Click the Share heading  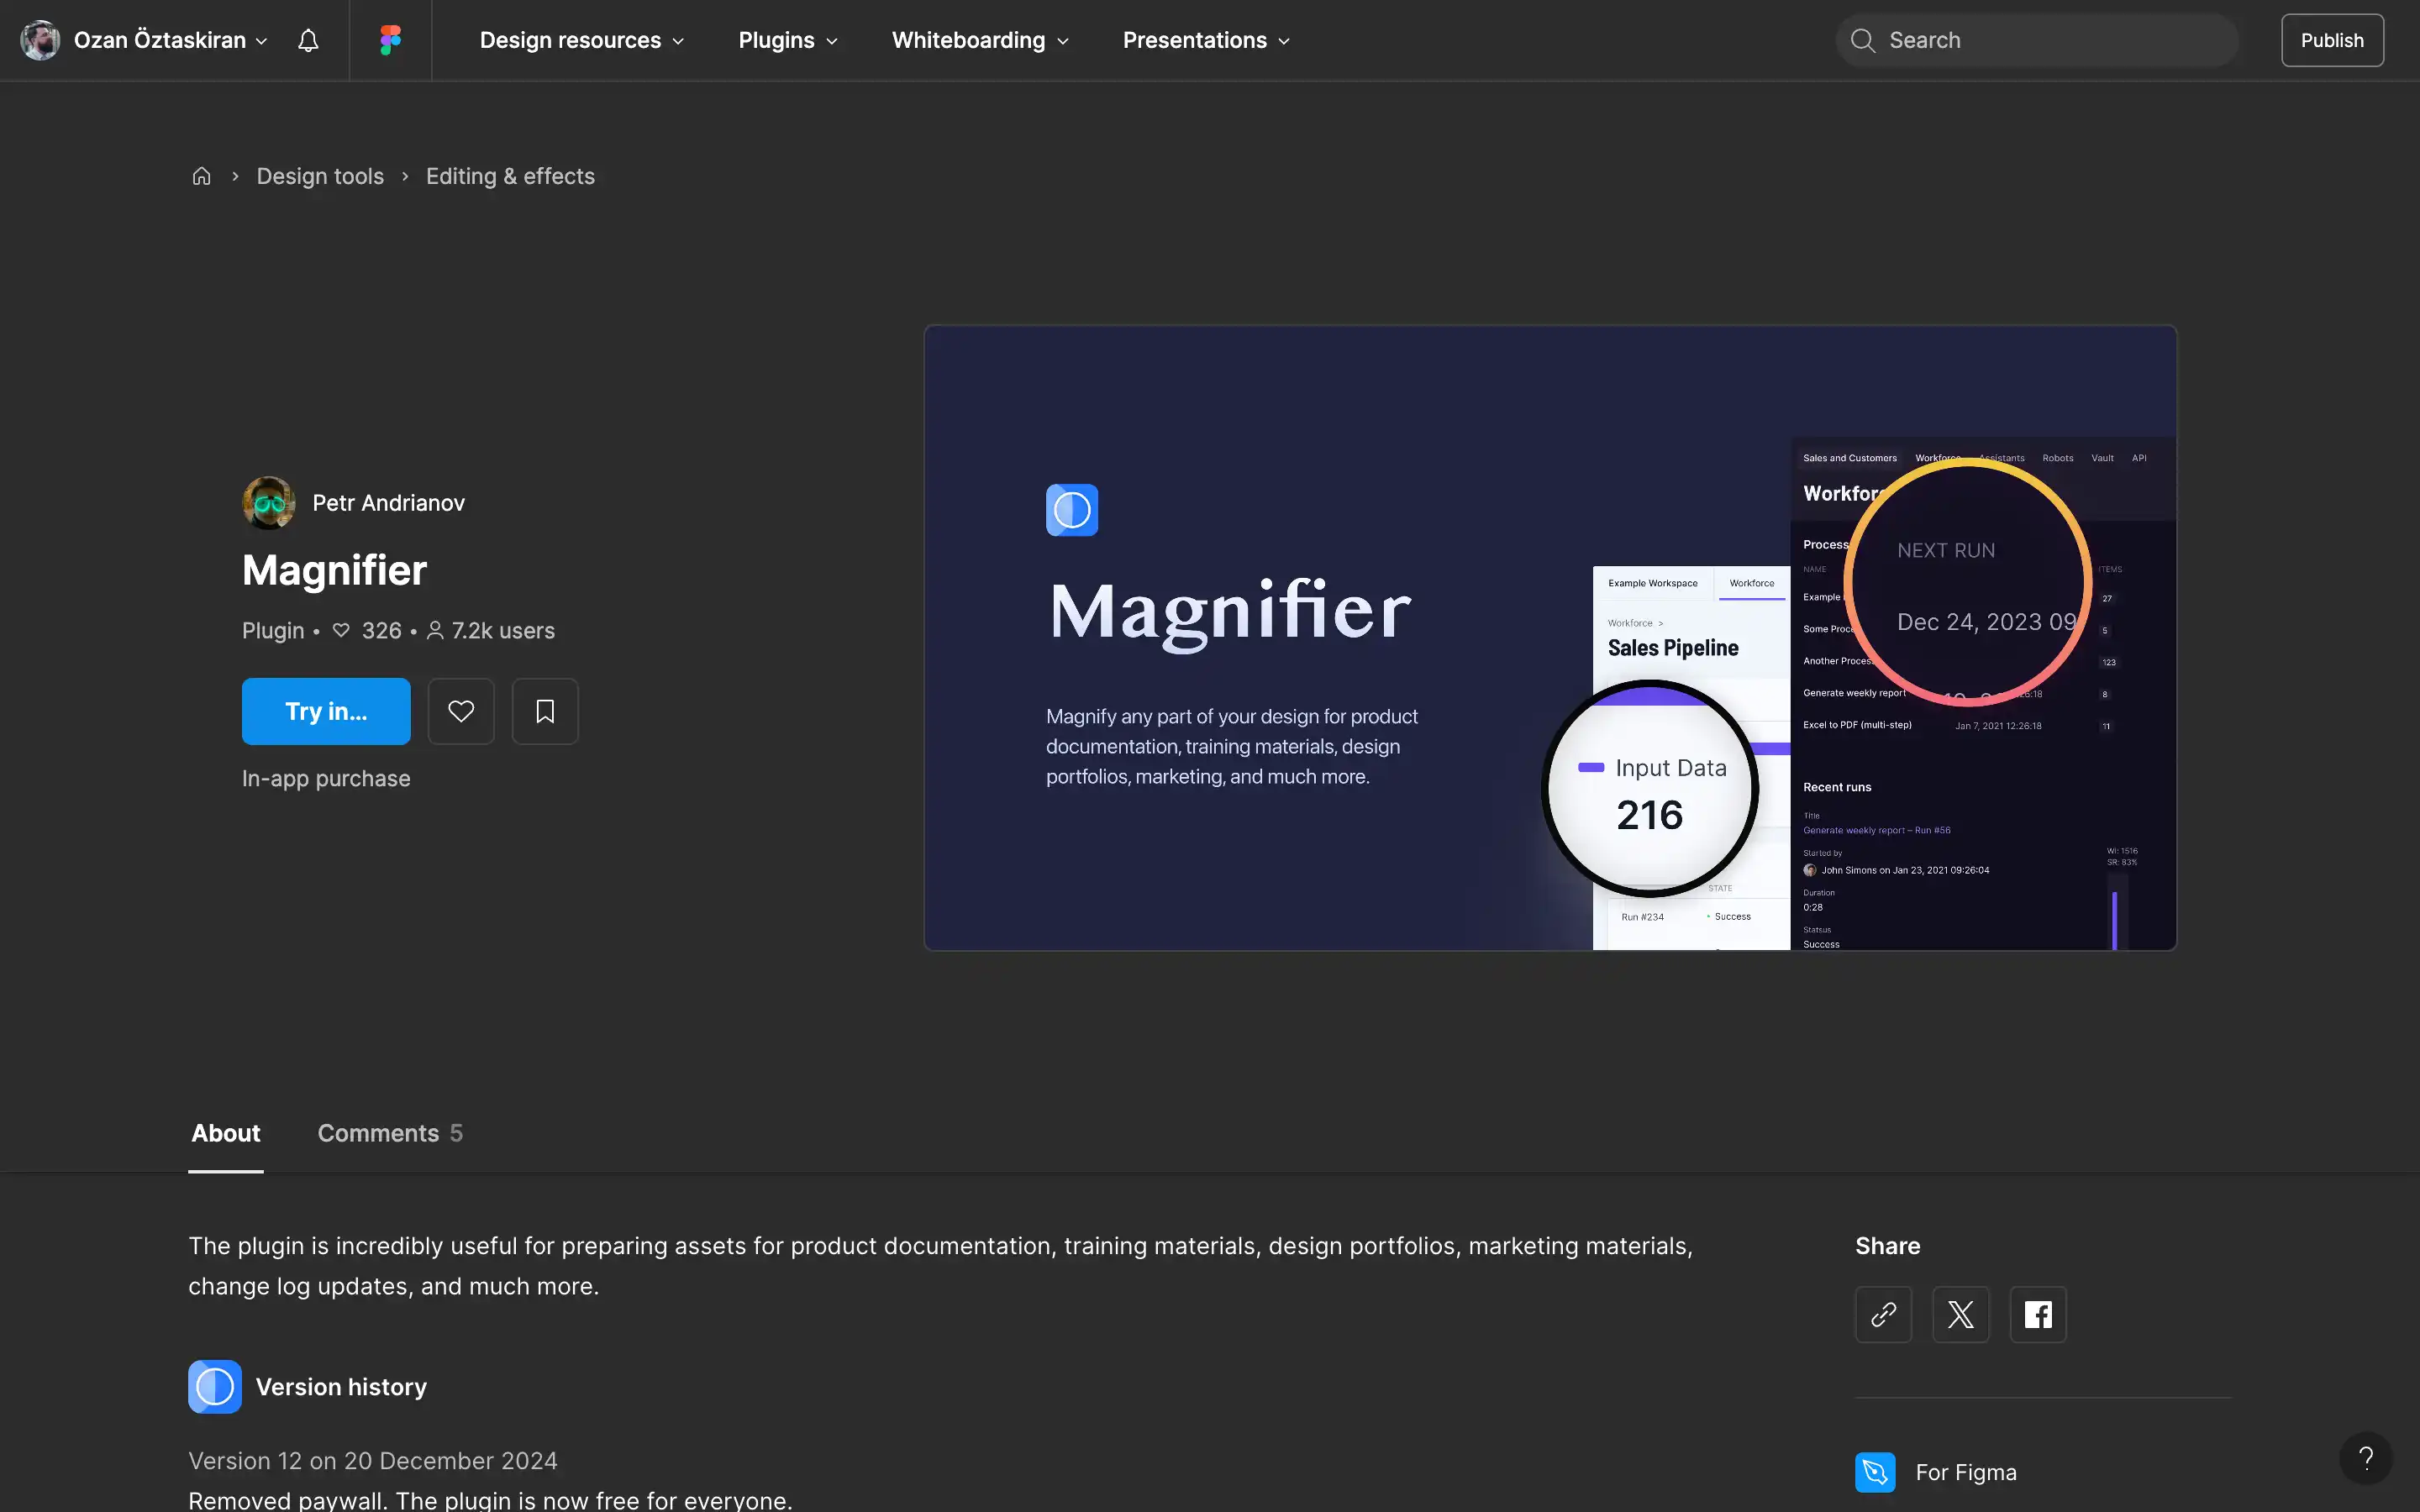1887,1246
